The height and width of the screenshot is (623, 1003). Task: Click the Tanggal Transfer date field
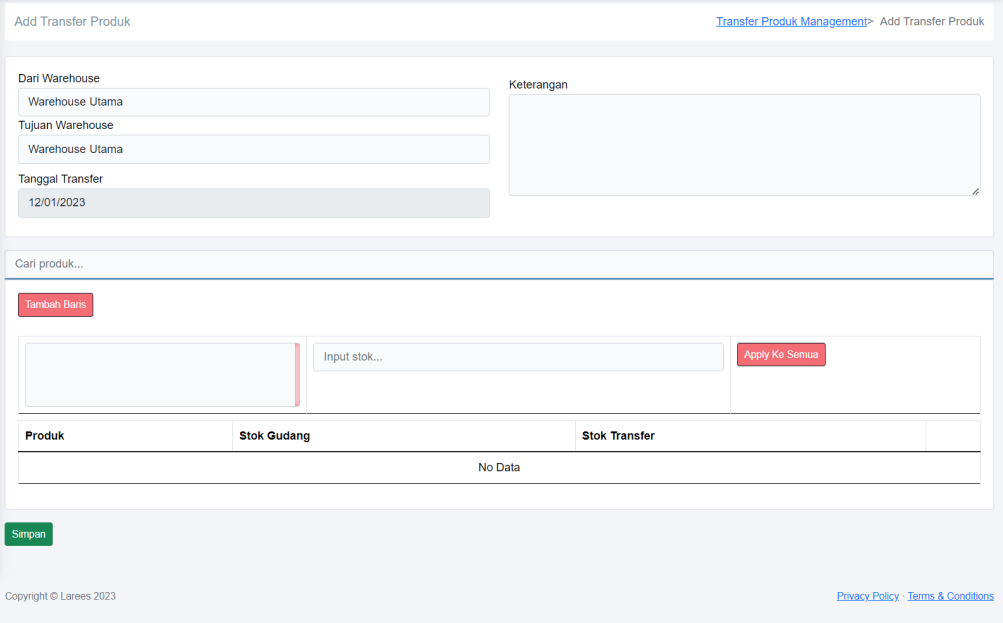pos(253,203)
